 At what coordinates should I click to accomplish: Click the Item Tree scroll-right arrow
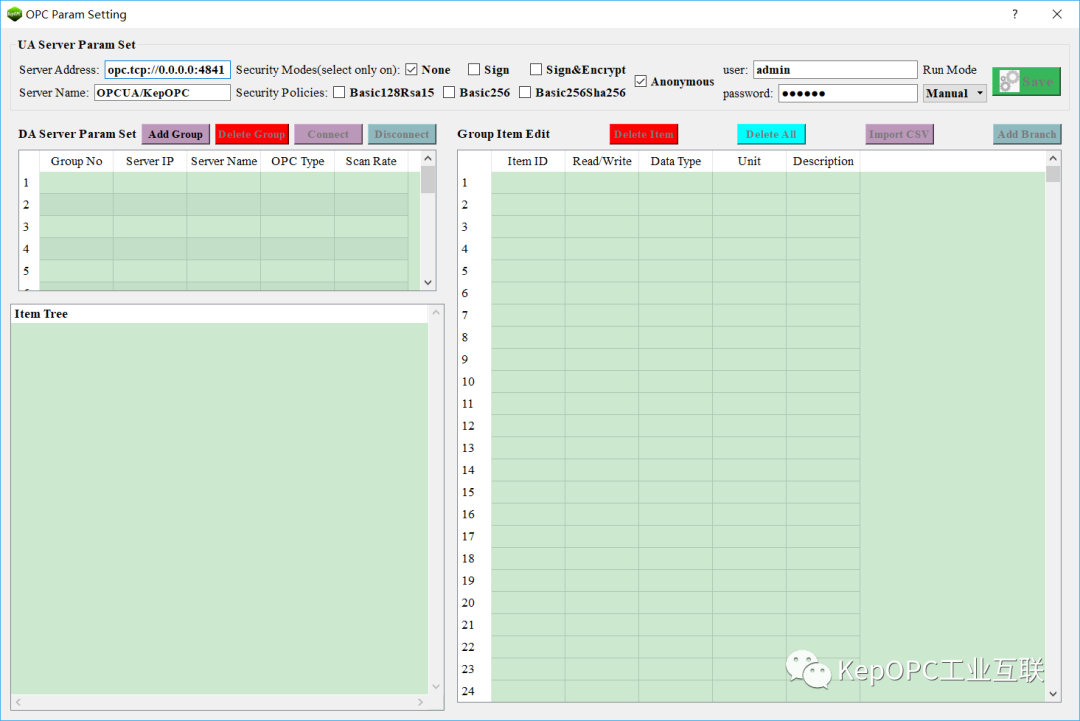point(420,702)
